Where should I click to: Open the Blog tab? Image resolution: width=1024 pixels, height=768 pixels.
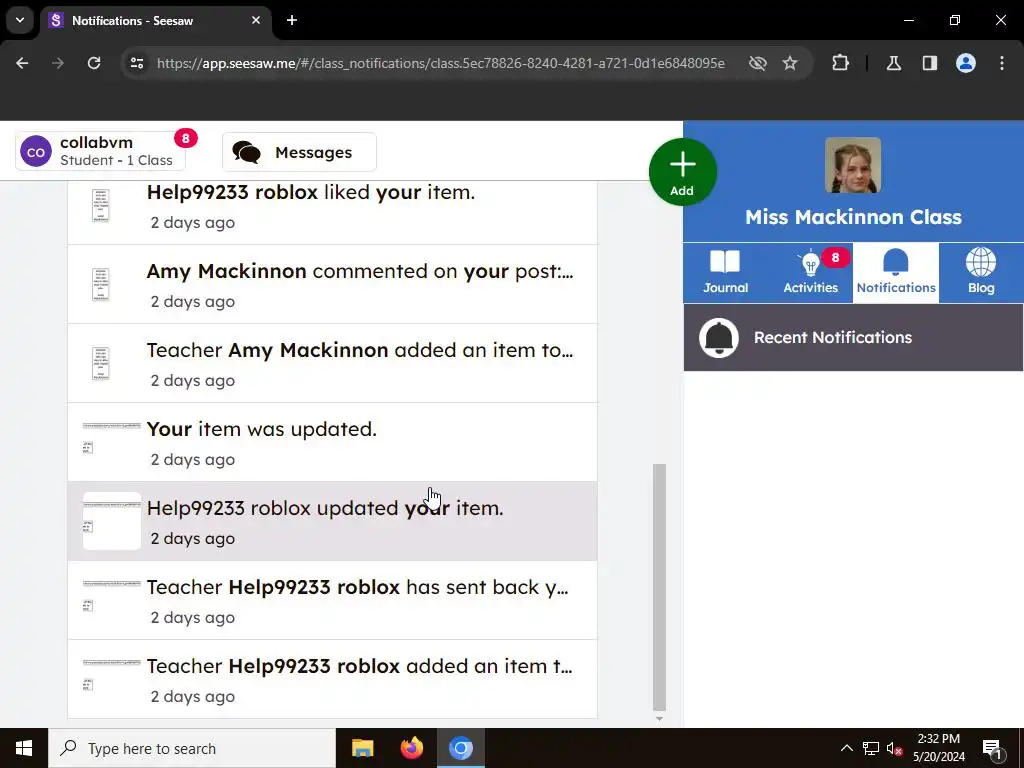click(x=981, y=272)
